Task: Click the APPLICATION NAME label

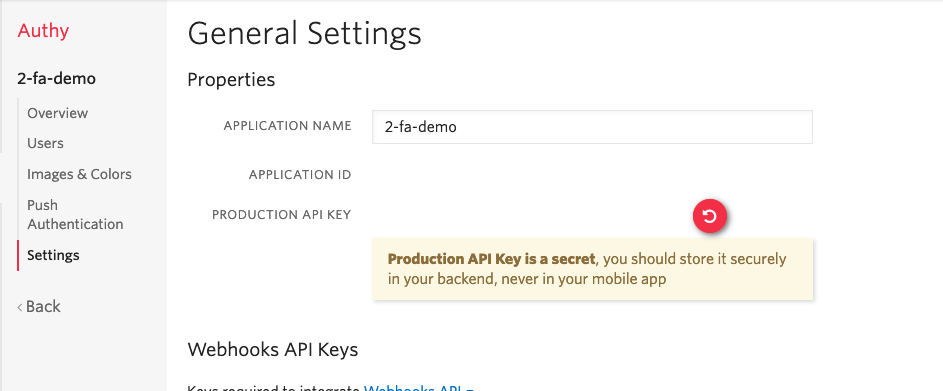Action: click(x=287, y=126)
